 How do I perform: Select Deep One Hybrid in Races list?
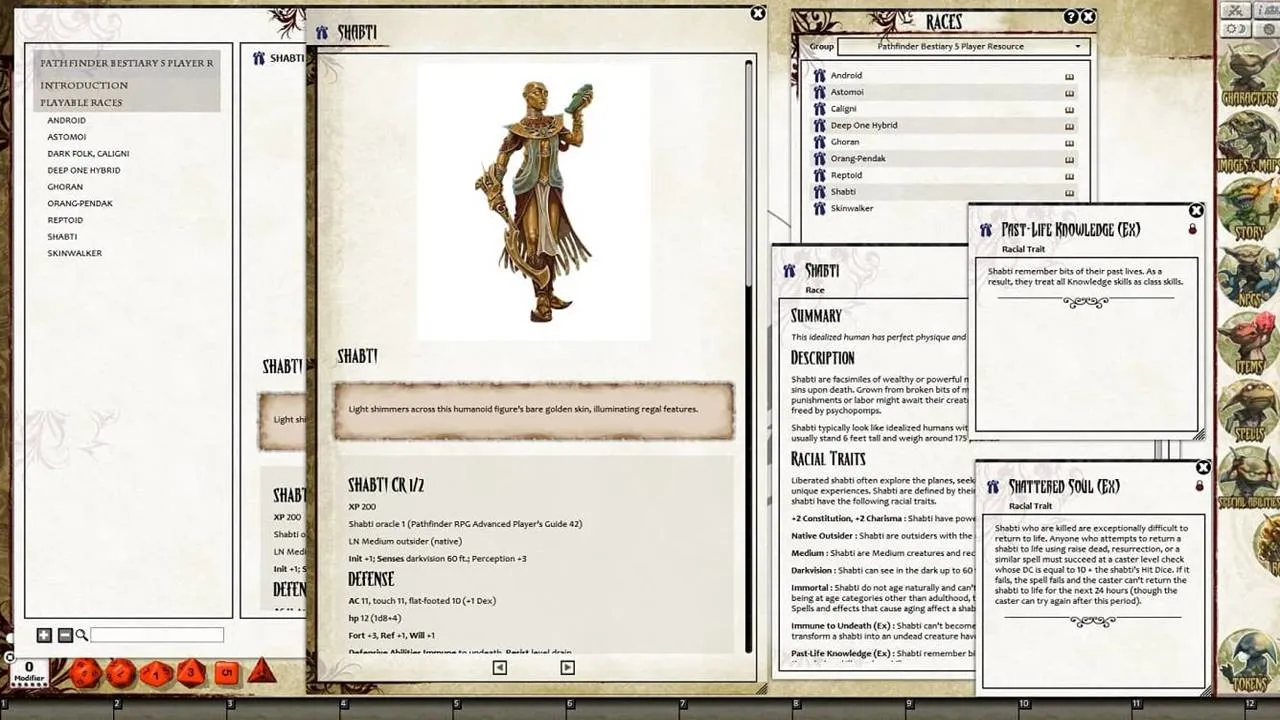[x=864, y=125]
